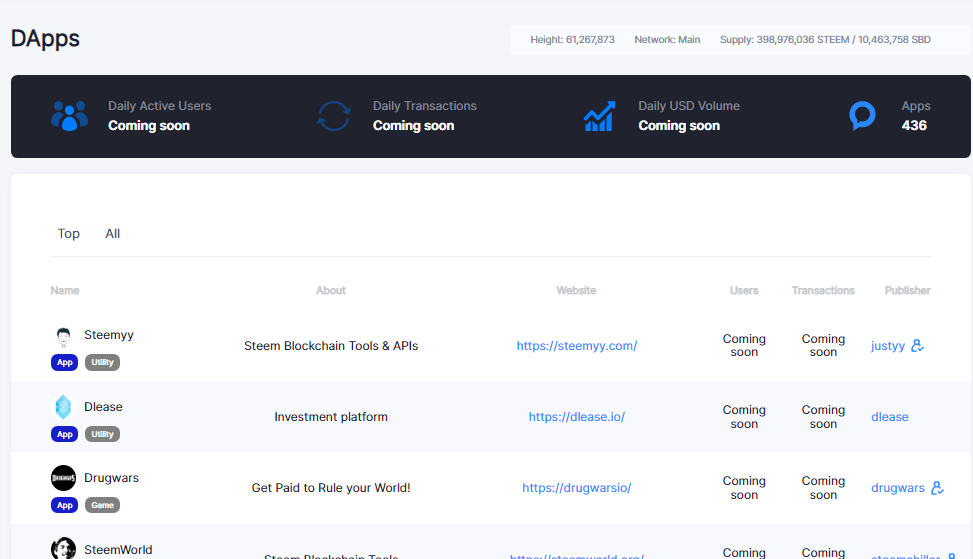973x559 pixels.
Task: Click verified user icon next to drugwars publisher
Action: 937,488
